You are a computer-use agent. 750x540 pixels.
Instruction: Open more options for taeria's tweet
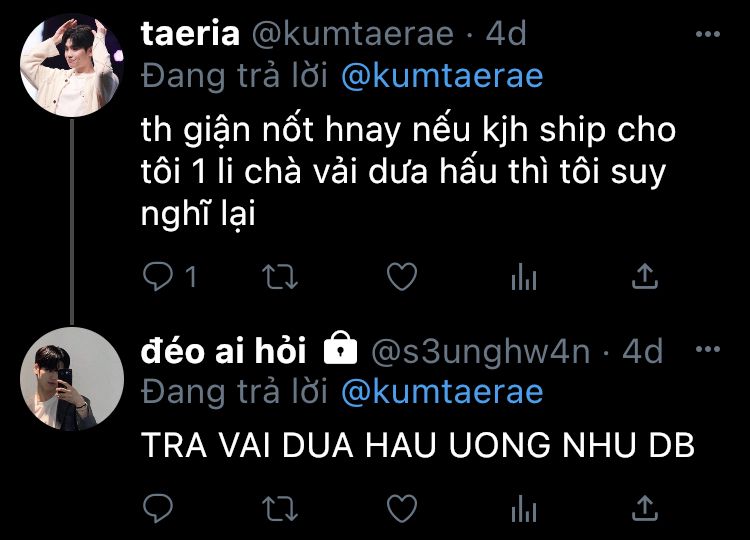click(708, 34)
